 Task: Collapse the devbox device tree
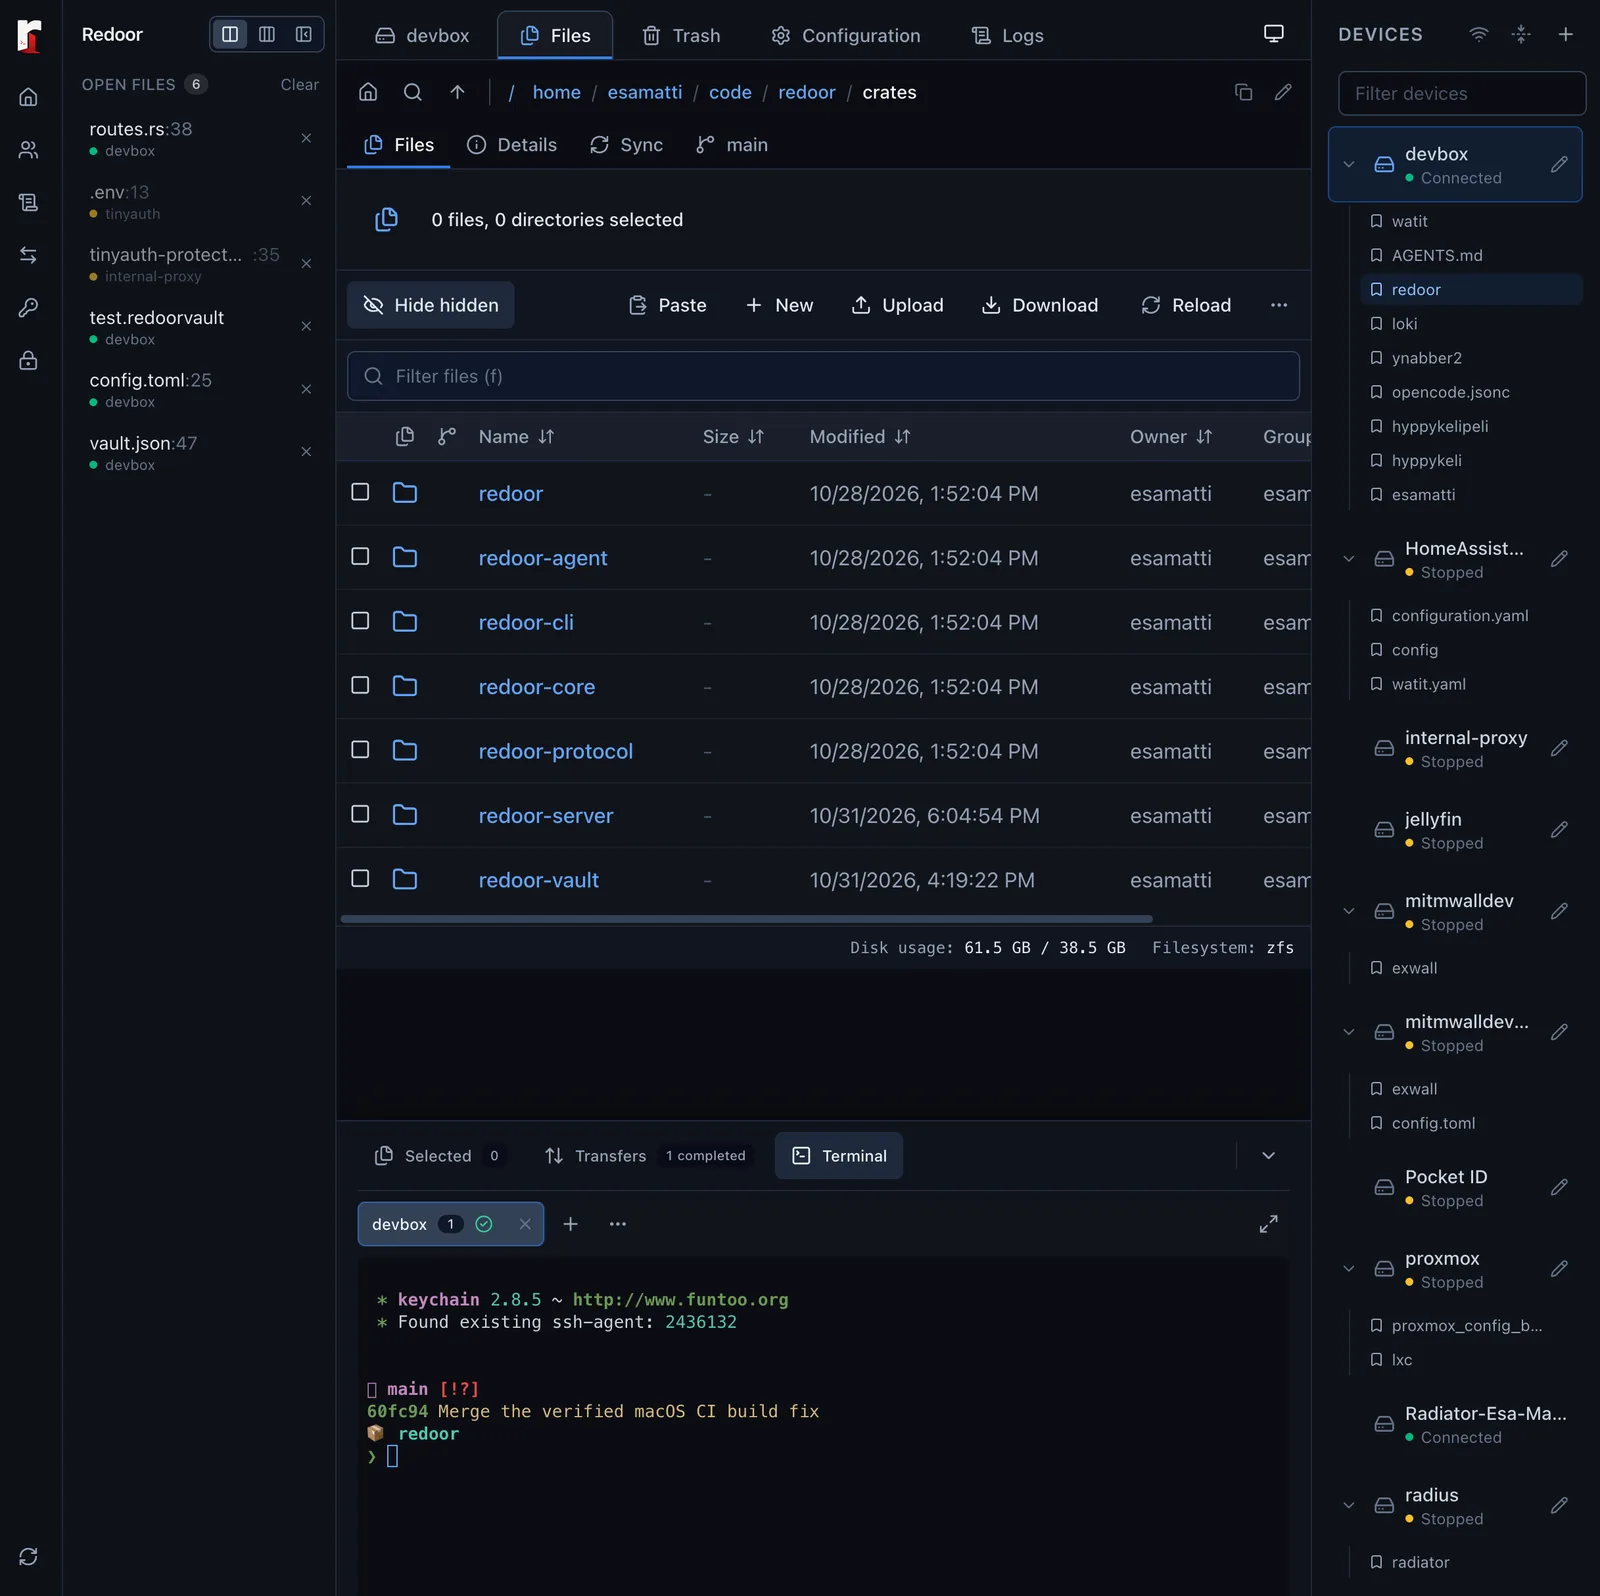[x=1349, y=164]
